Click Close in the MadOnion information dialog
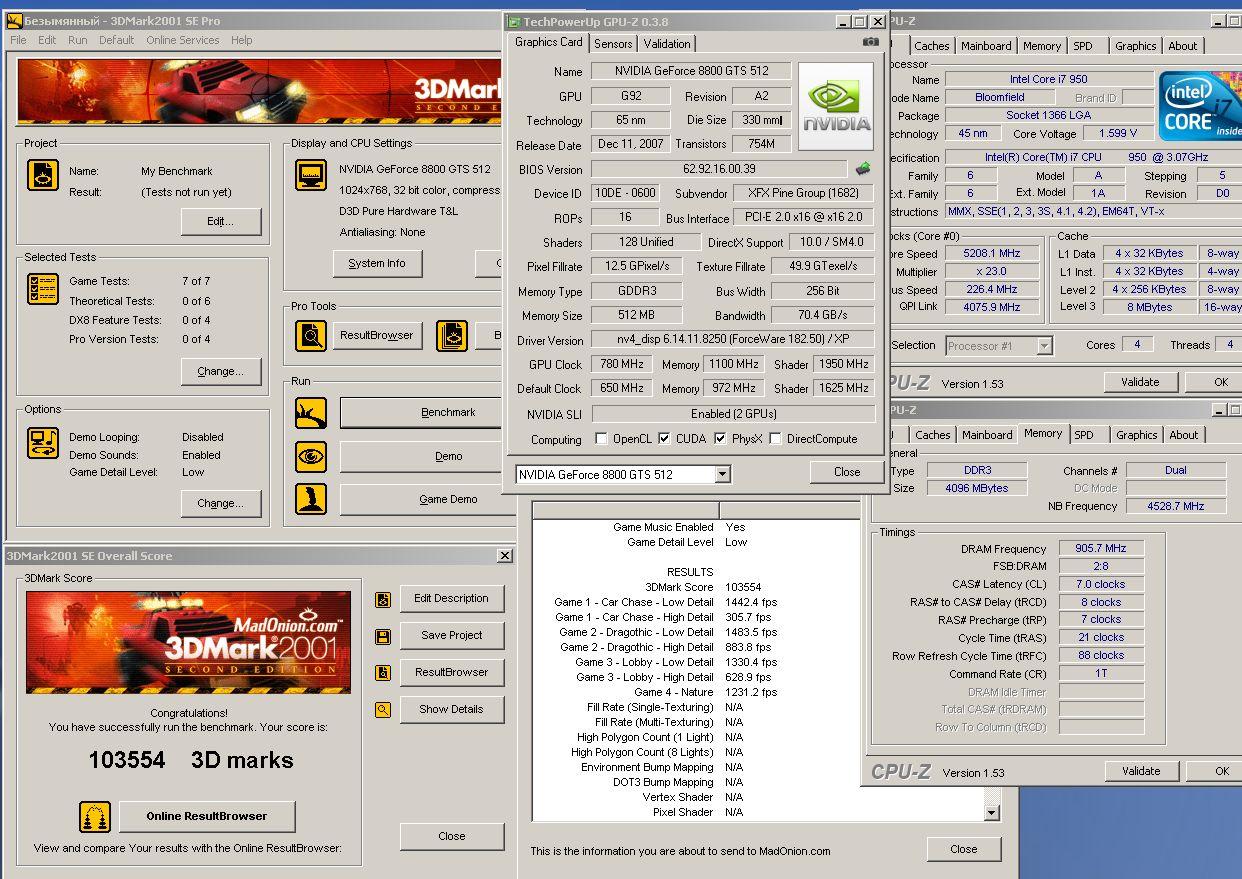This screenshot has width=1242, height=879. pos(964,849)
